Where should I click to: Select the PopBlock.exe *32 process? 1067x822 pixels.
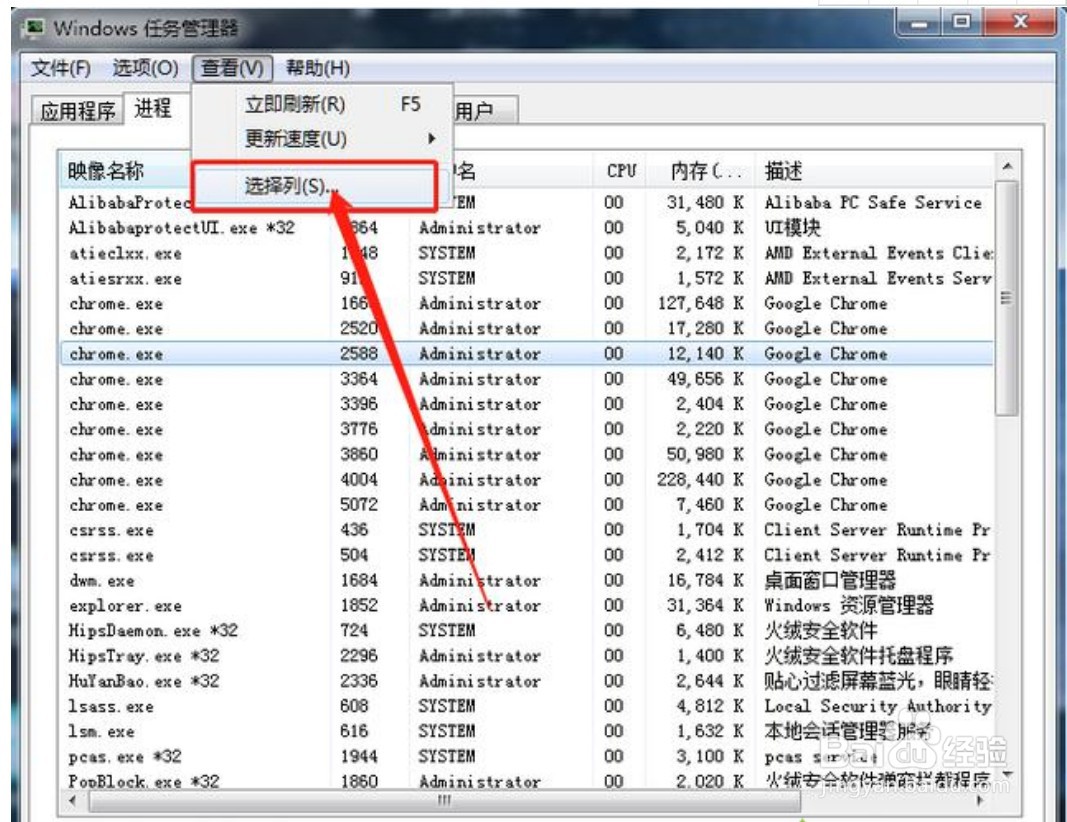[x=527, y=781]
